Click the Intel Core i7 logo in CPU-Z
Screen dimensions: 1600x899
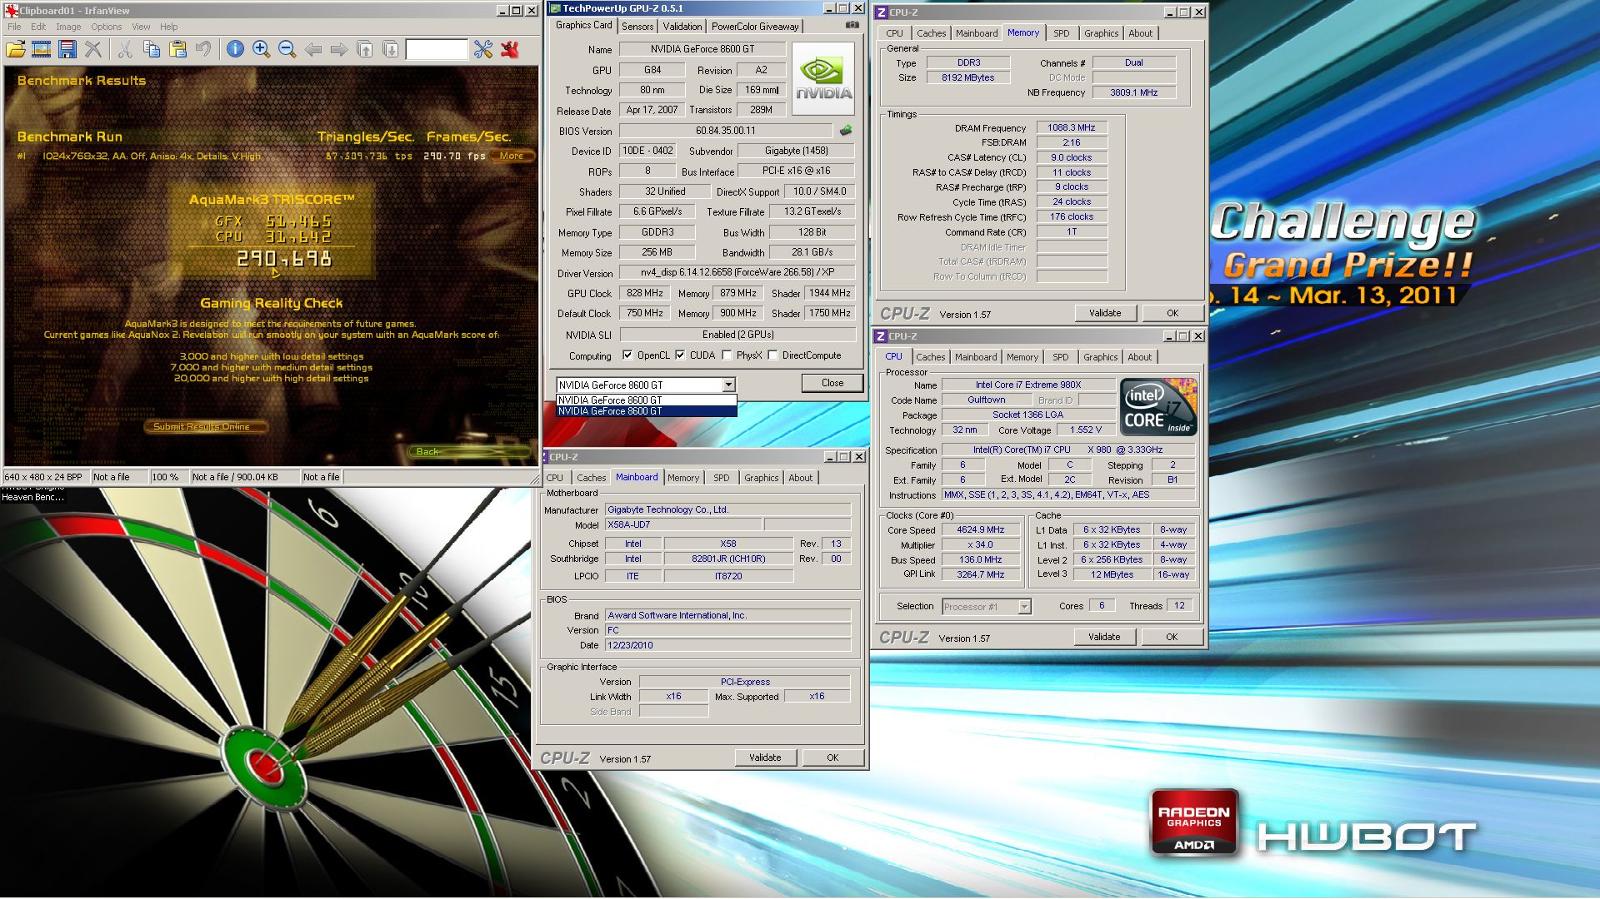click(1158, 407)
